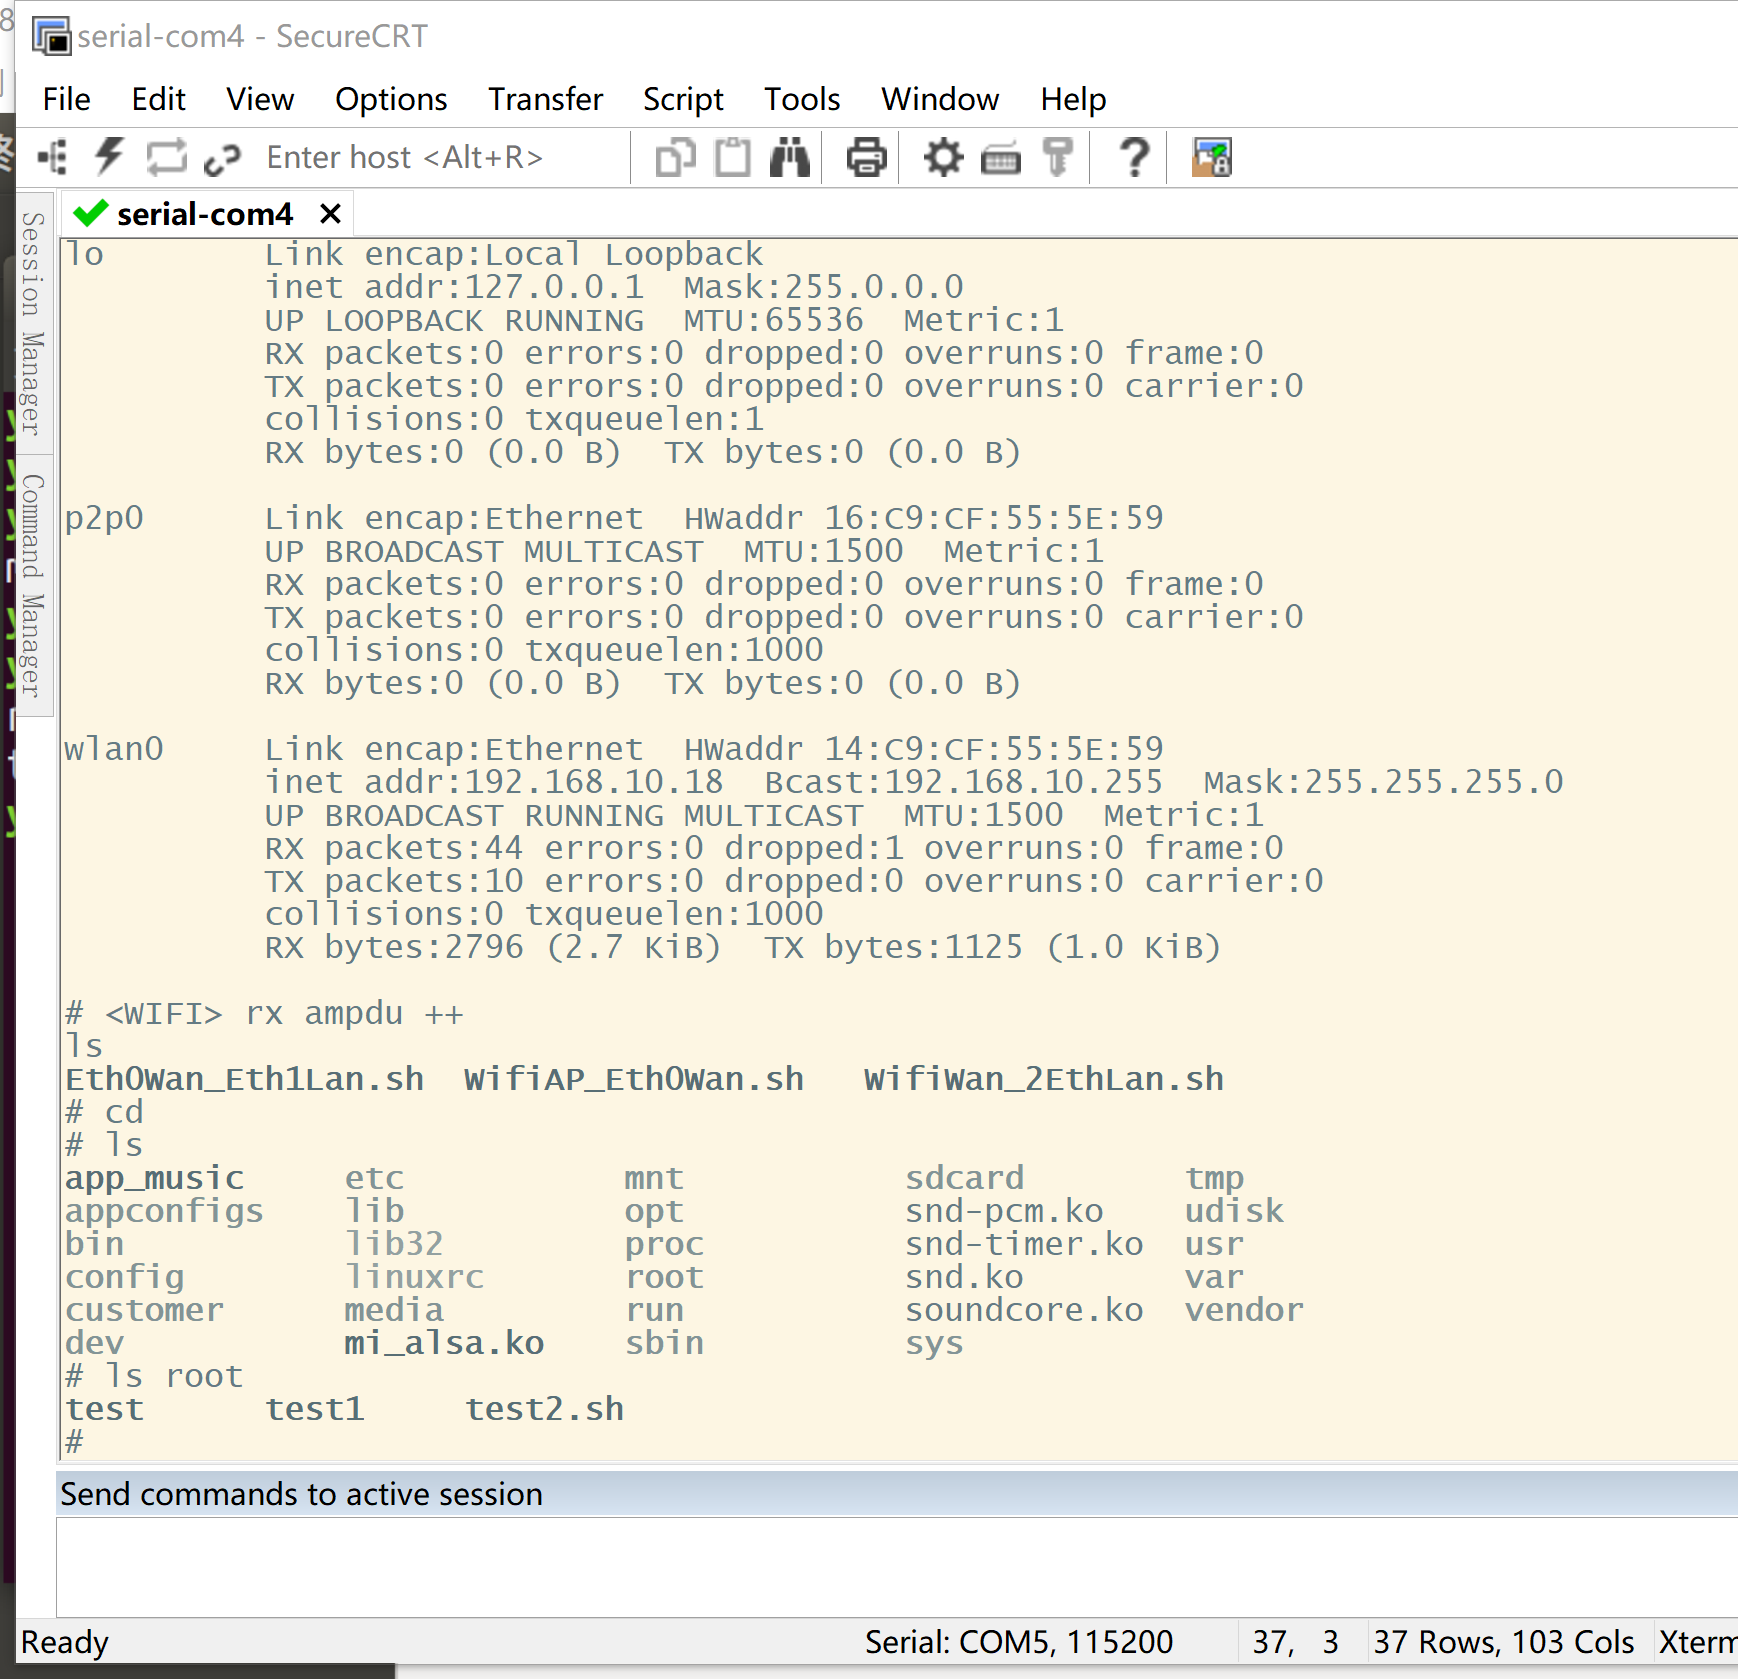
Task: Expand the Command Manager side panel
Action: 34,585
